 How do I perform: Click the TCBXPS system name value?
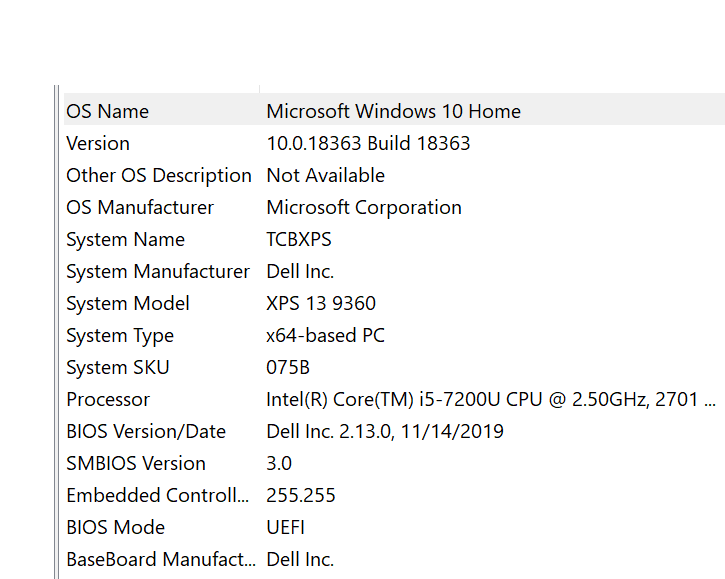(299, 239)
